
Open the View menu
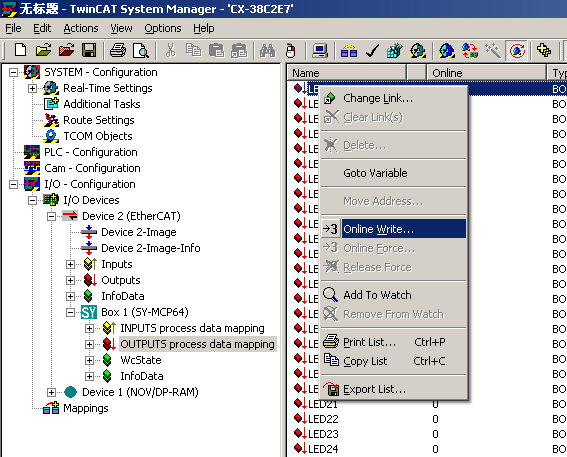point(121,28)
